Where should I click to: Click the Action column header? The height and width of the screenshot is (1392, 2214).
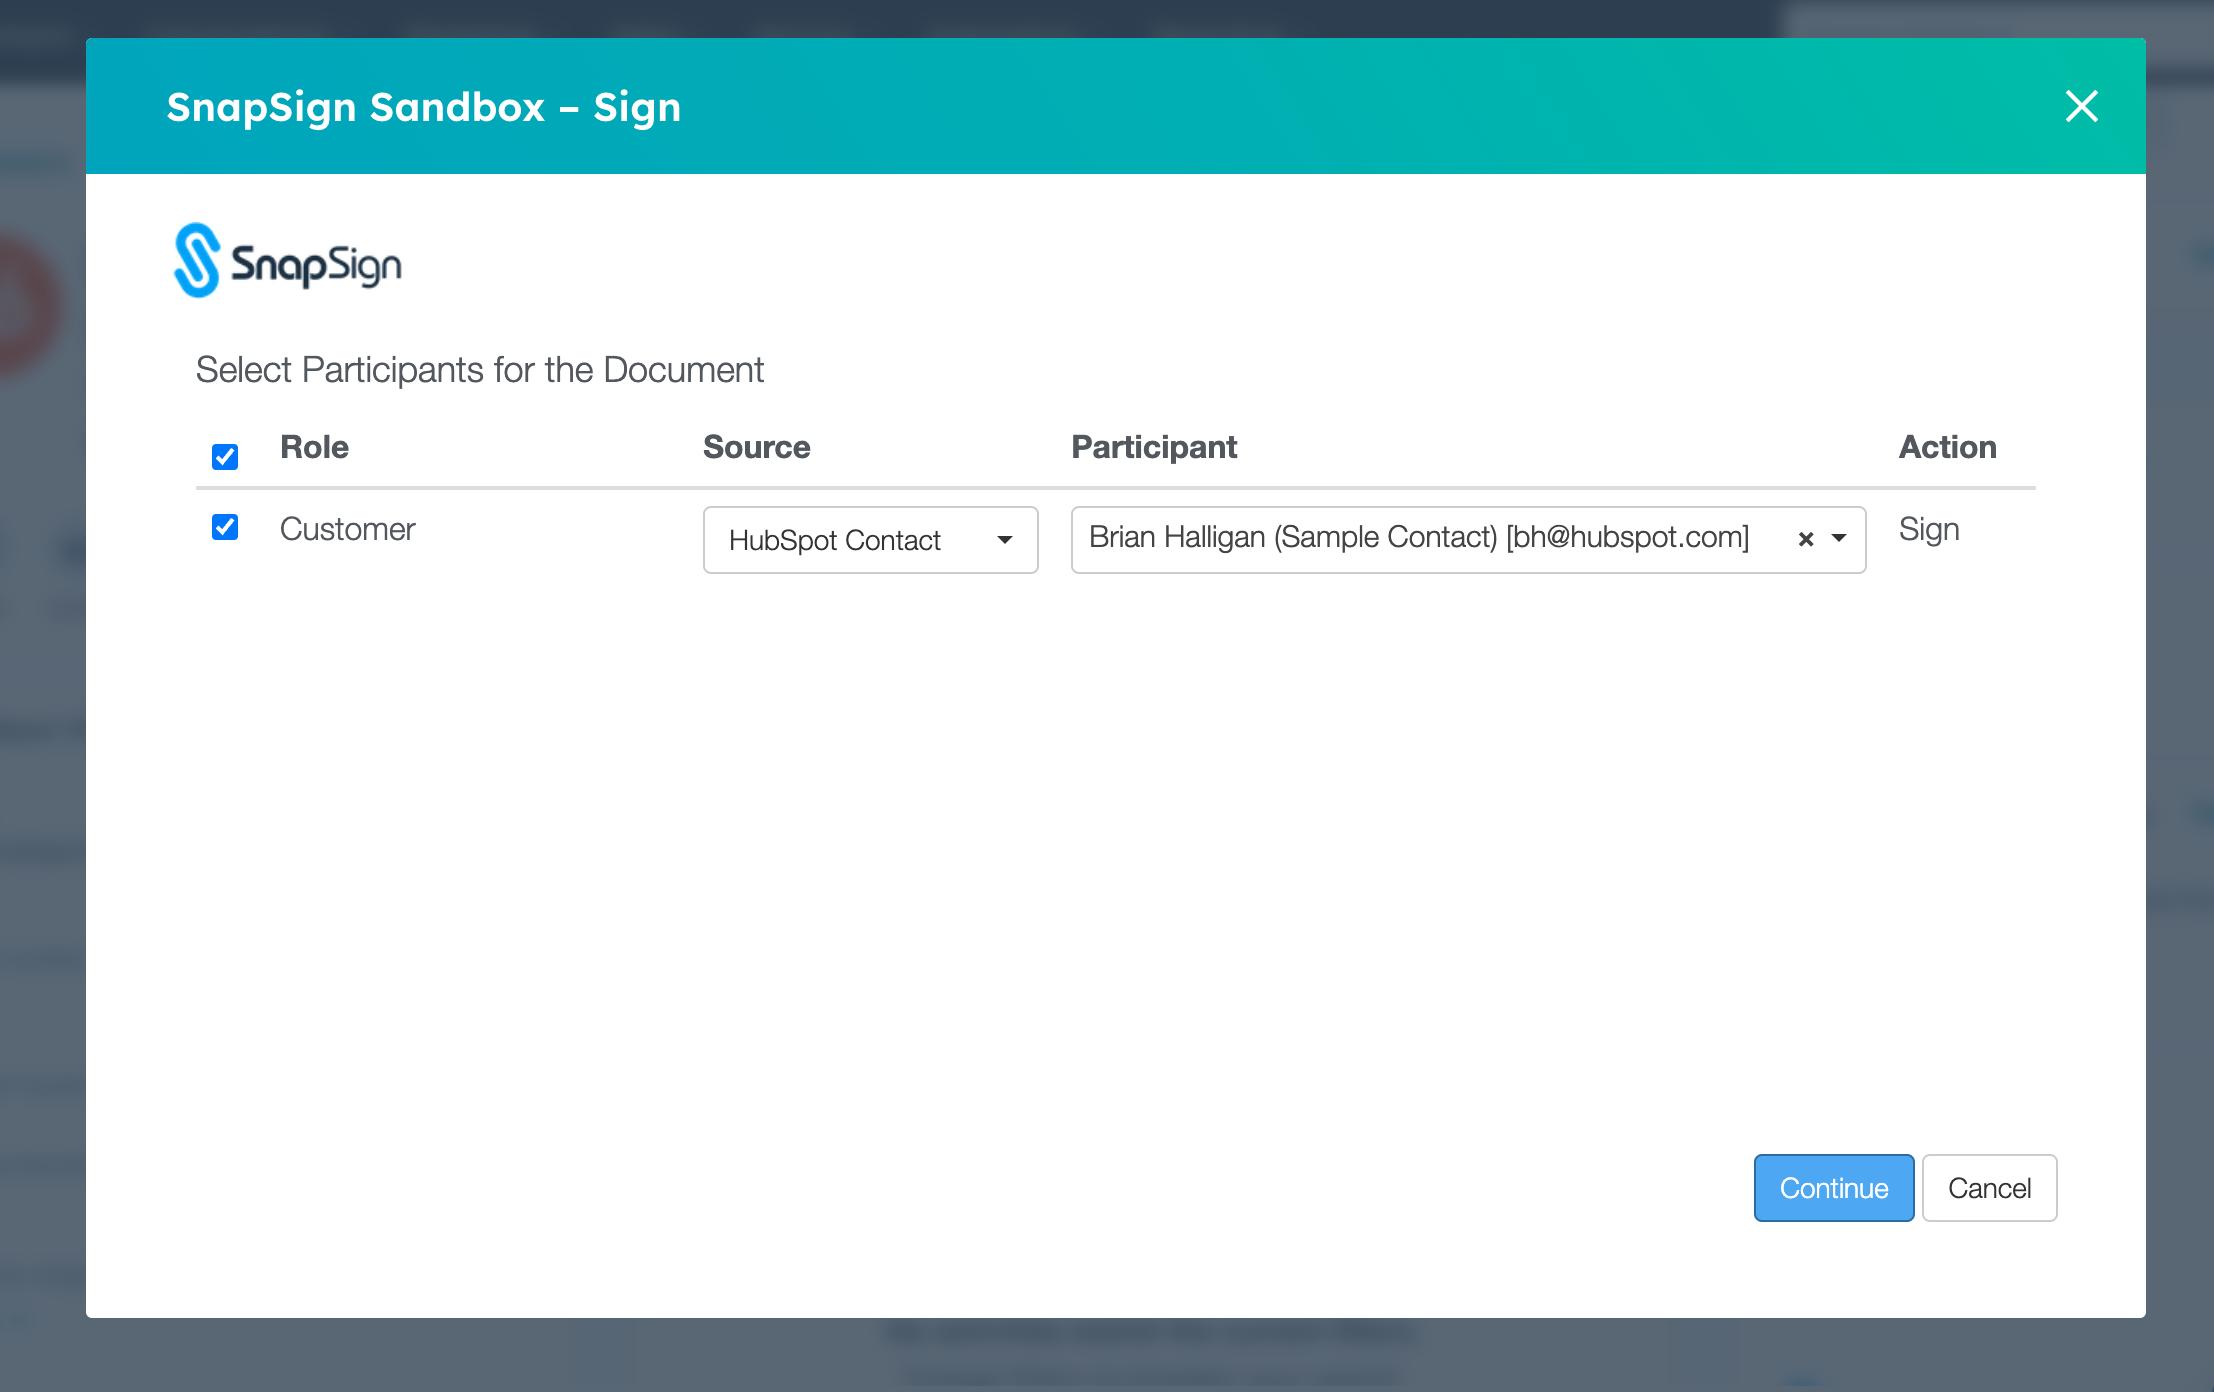pos(1947,447)
